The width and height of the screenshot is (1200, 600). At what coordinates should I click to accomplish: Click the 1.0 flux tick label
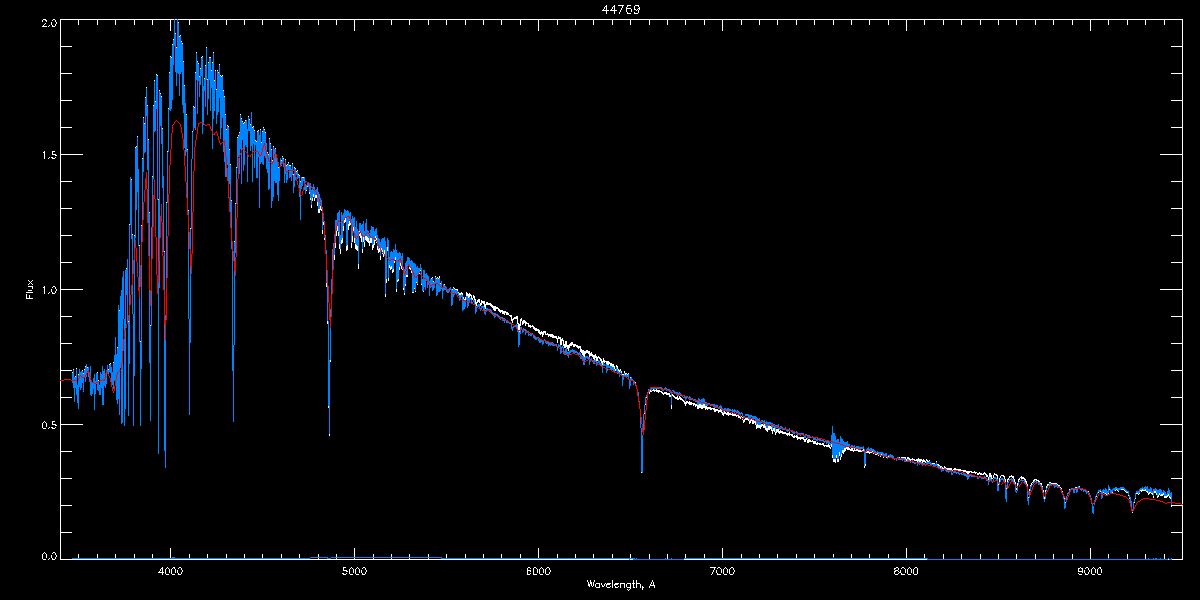pyautogui.click(x=48, y=290)
